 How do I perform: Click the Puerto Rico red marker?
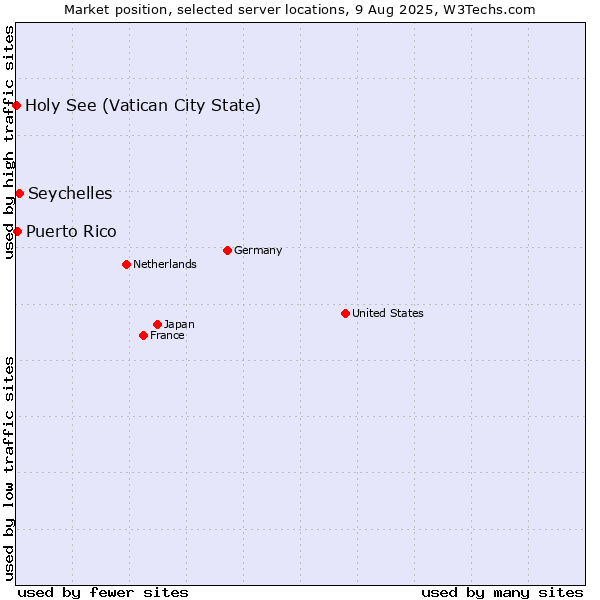click(18, 232)
